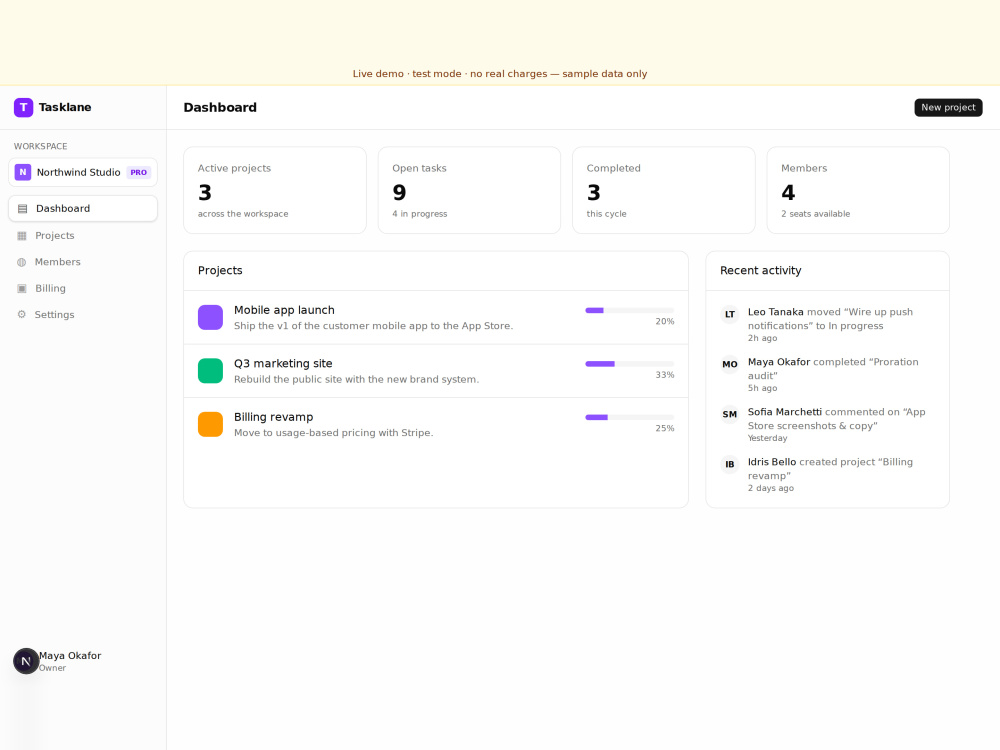Click the Active projects stat card
Screen dimensions: 1000x750
click(275, 190)
